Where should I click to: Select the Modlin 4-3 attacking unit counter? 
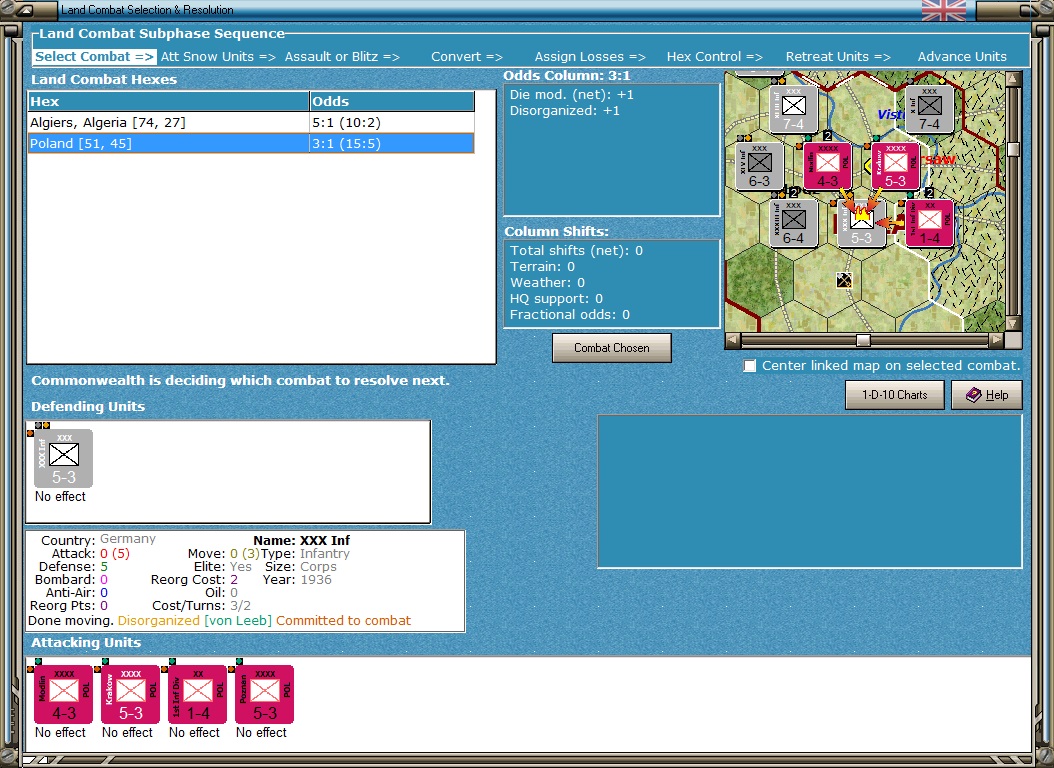click(x=63, y=695)
